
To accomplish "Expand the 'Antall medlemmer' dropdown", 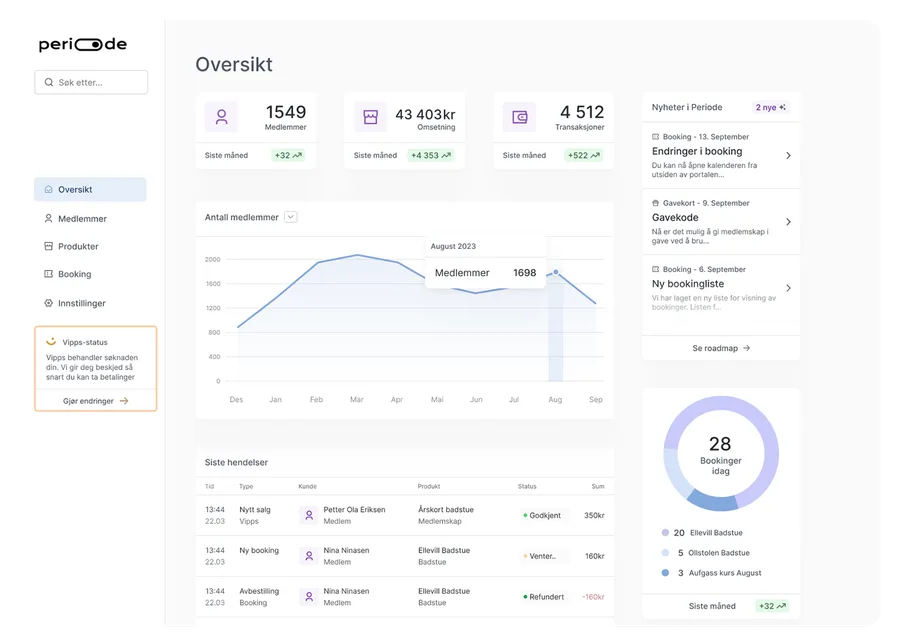I will [291, 217].
